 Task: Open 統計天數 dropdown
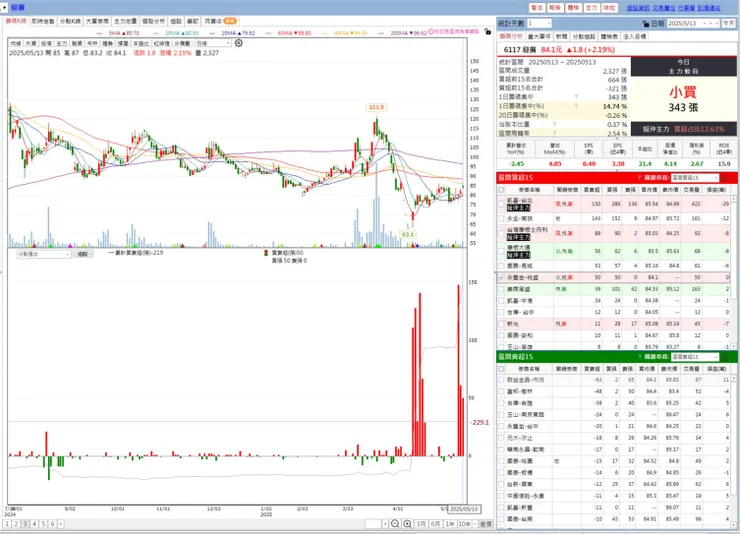[x=538, y=23]
